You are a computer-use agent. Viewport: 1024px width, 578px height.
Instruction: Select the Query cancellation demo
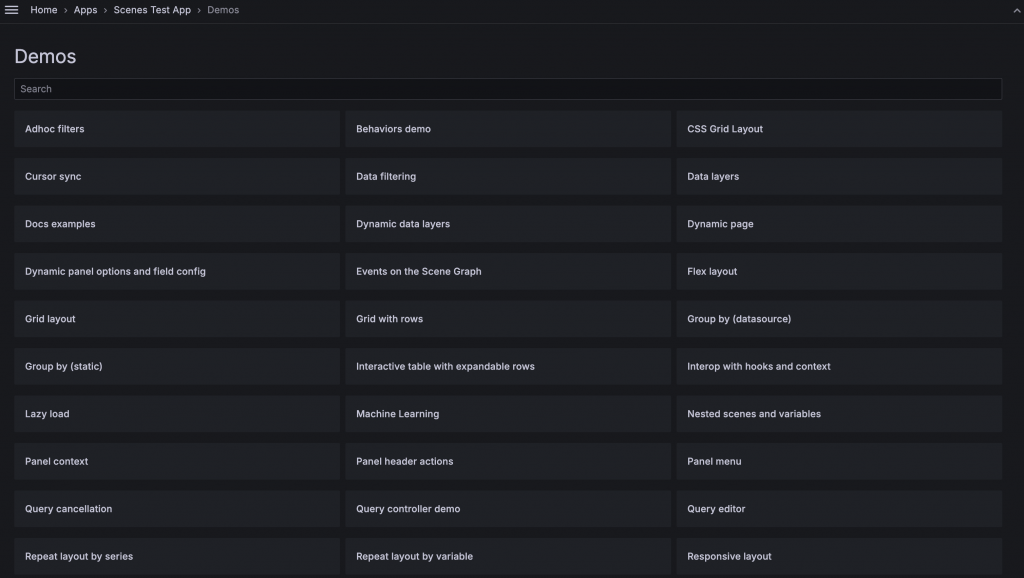[x=177, y=509]
